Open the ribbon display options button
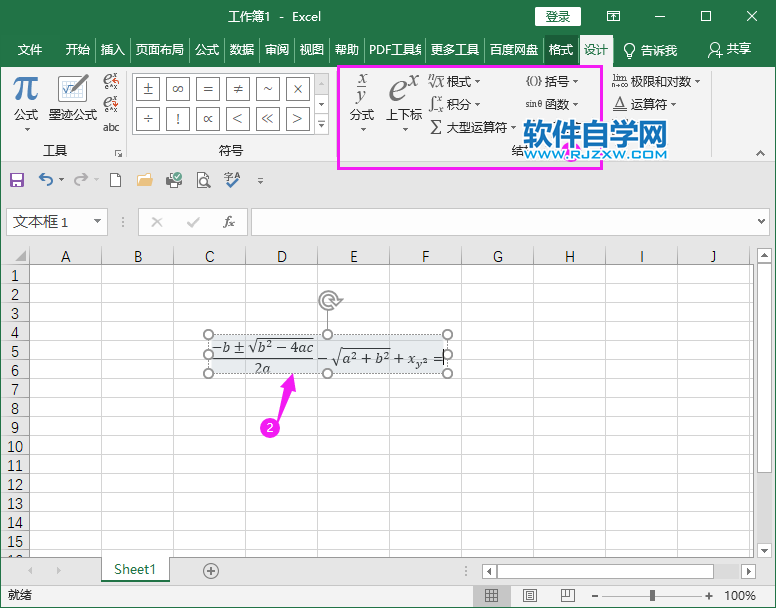 coord(613,16)
